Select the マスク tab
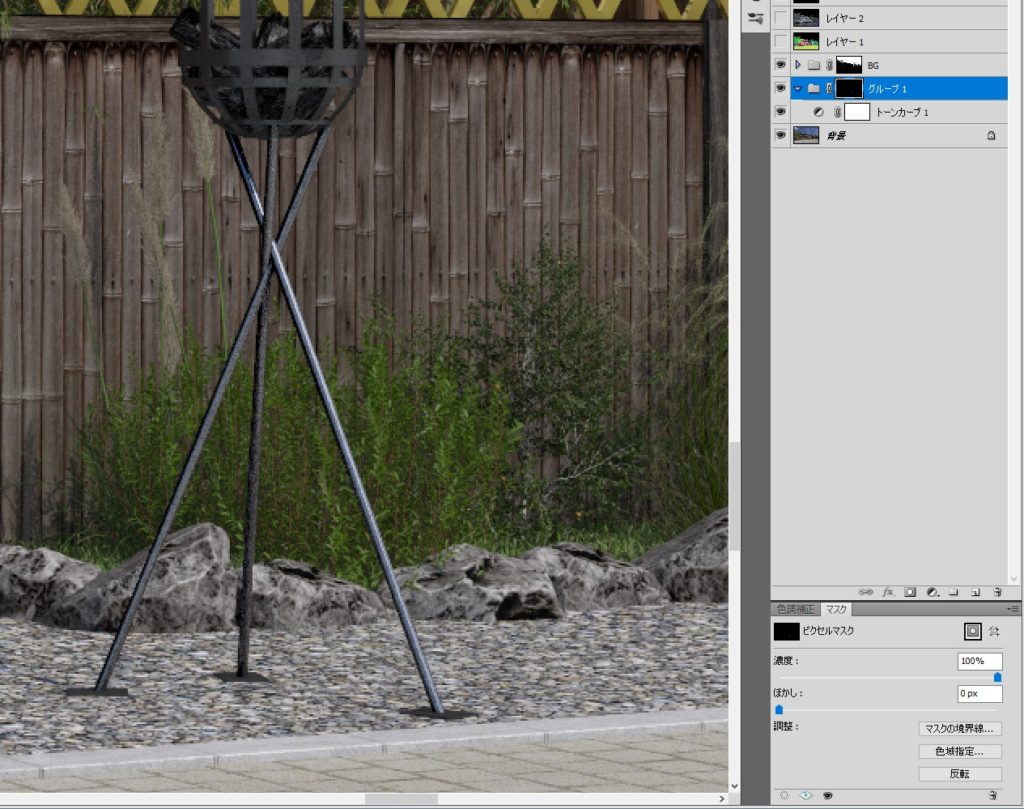 pos(836,609)
